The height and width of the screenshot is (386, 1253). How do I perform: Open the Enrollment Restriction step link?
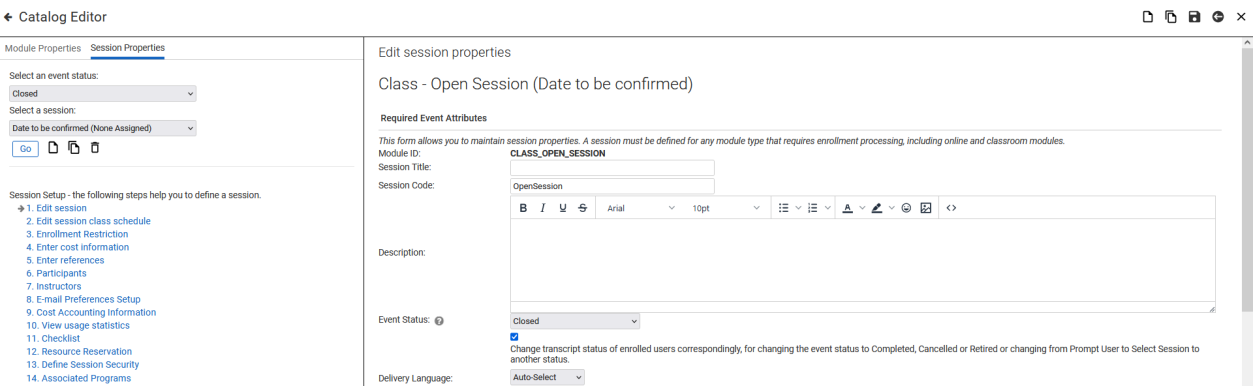77,234
